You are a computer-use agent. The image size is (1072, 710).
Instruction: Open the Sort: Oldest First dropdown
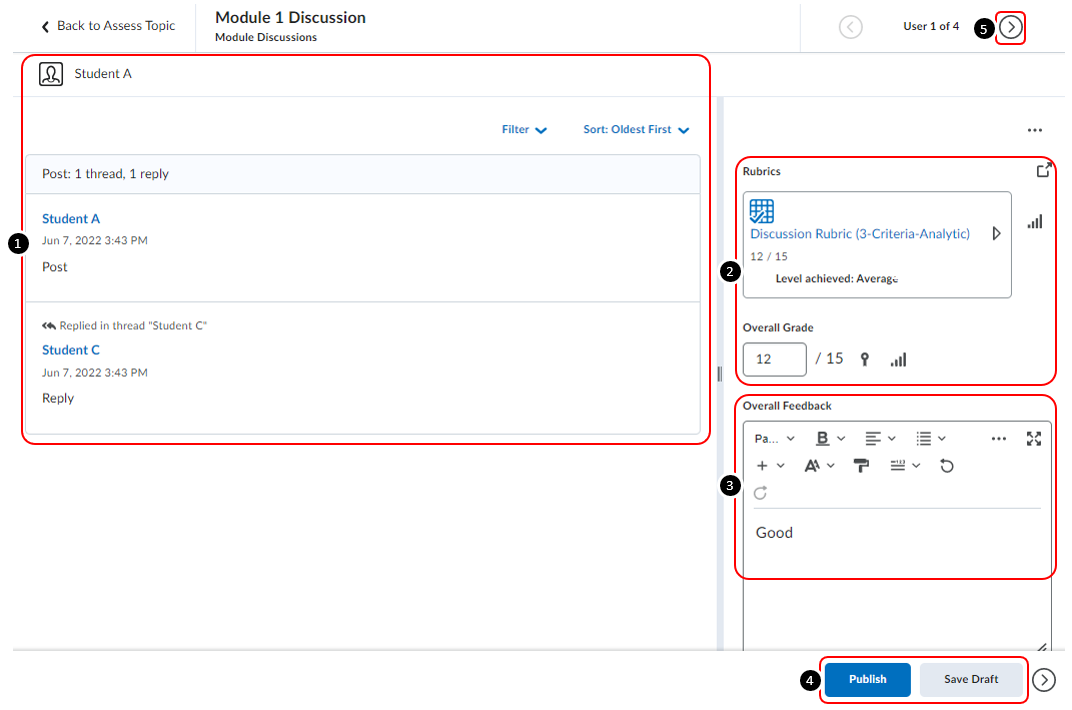tap(635, 129)
